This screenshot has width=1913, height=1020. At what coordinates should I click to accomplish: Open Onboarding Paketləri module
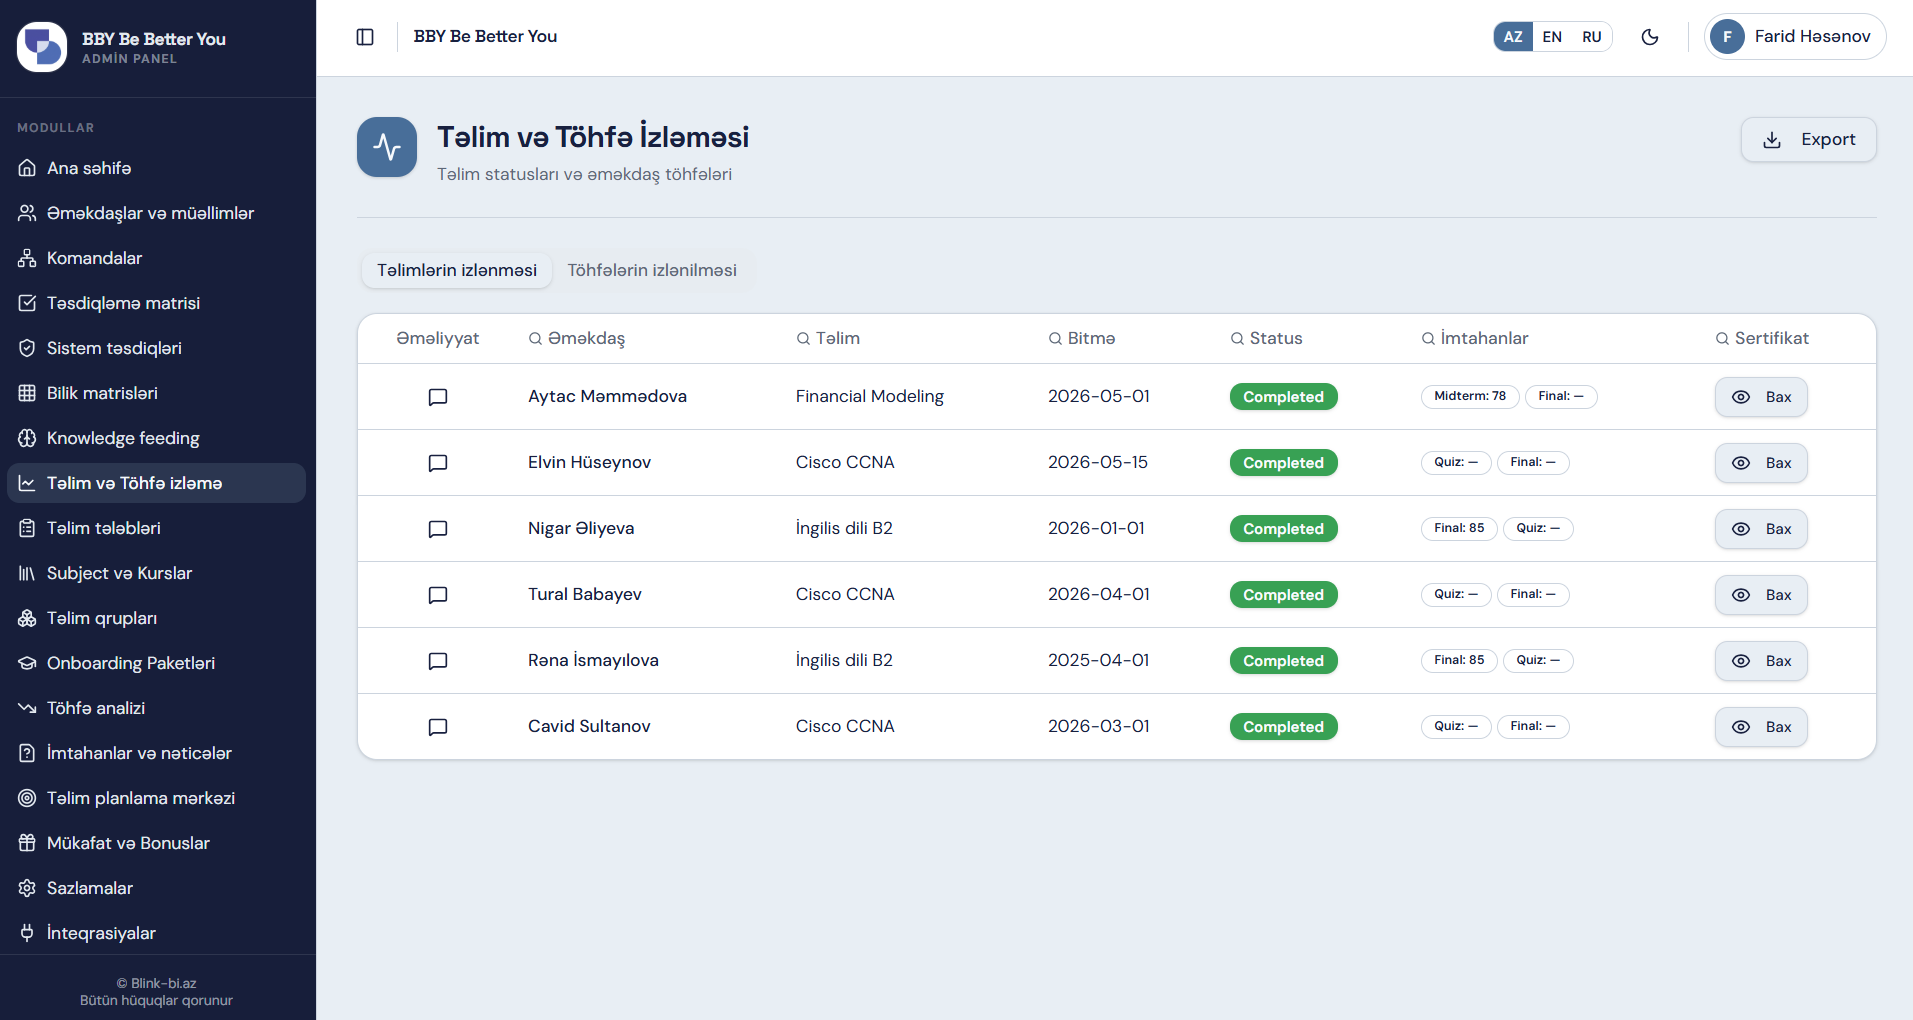pyautogui.click(x=156, y=663)
